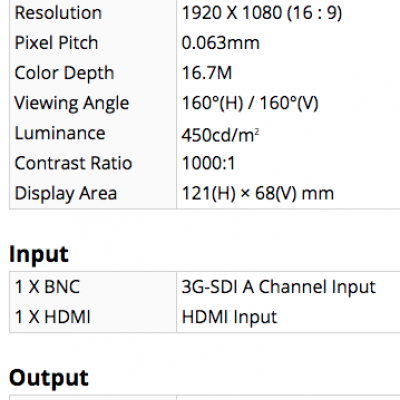
Task: Select the 1000:1 contrast value
Action: coord(209,163)
